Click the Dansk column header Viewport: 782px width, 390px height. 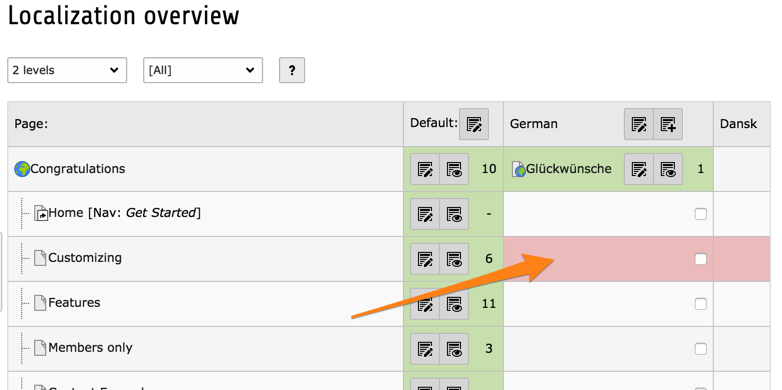pos(738,124)
